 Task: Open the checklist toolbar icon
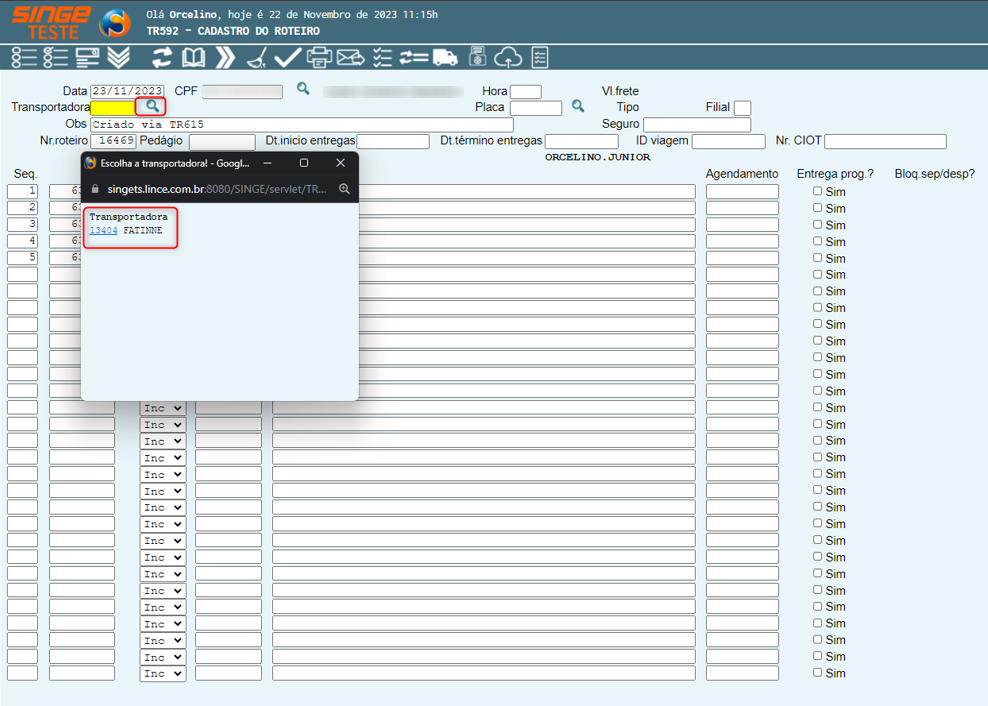382,57
